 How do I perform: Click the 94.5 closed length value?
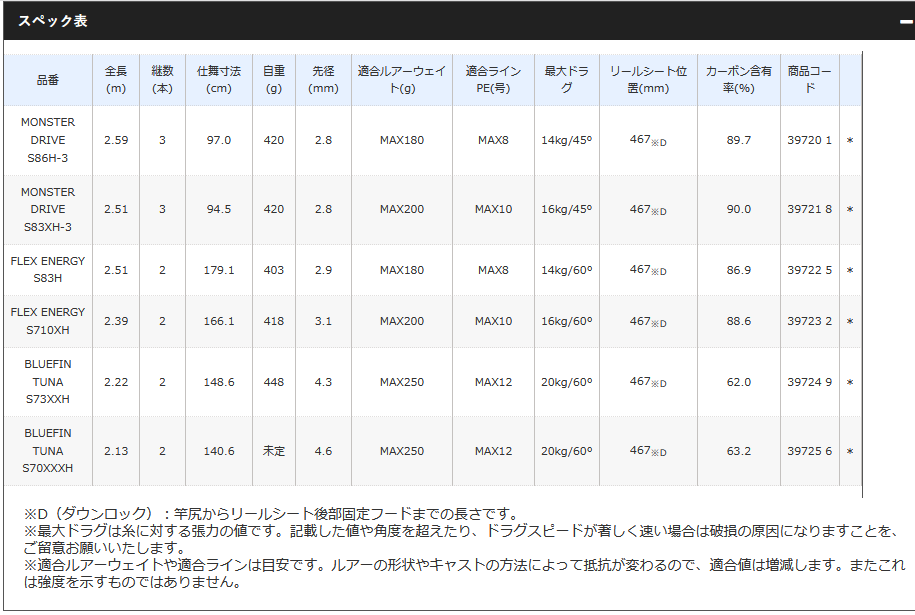219,209
